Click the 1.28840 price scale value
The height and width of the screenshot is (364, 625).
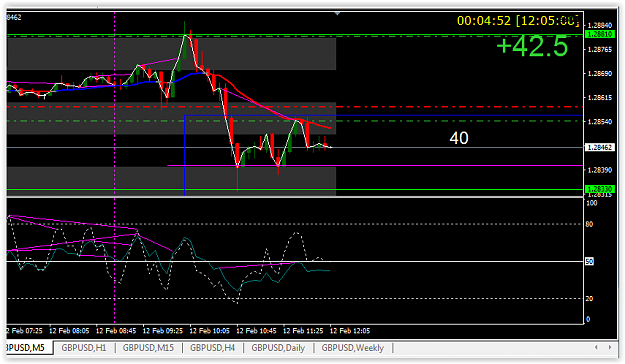point(600,26)
